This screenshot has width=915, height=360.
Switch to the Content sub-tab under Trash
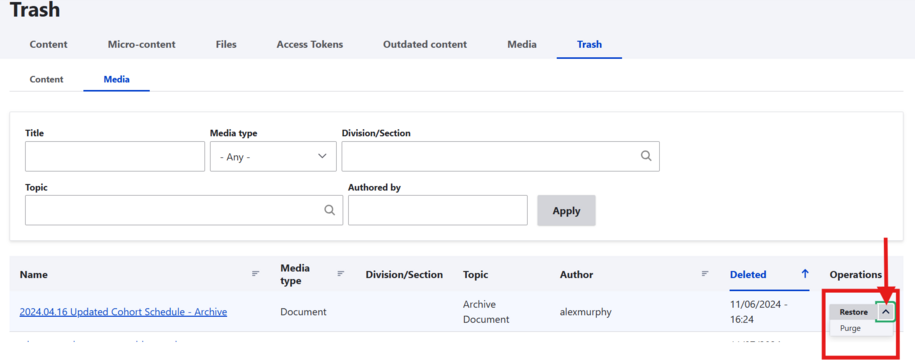[x=46, y=79]
